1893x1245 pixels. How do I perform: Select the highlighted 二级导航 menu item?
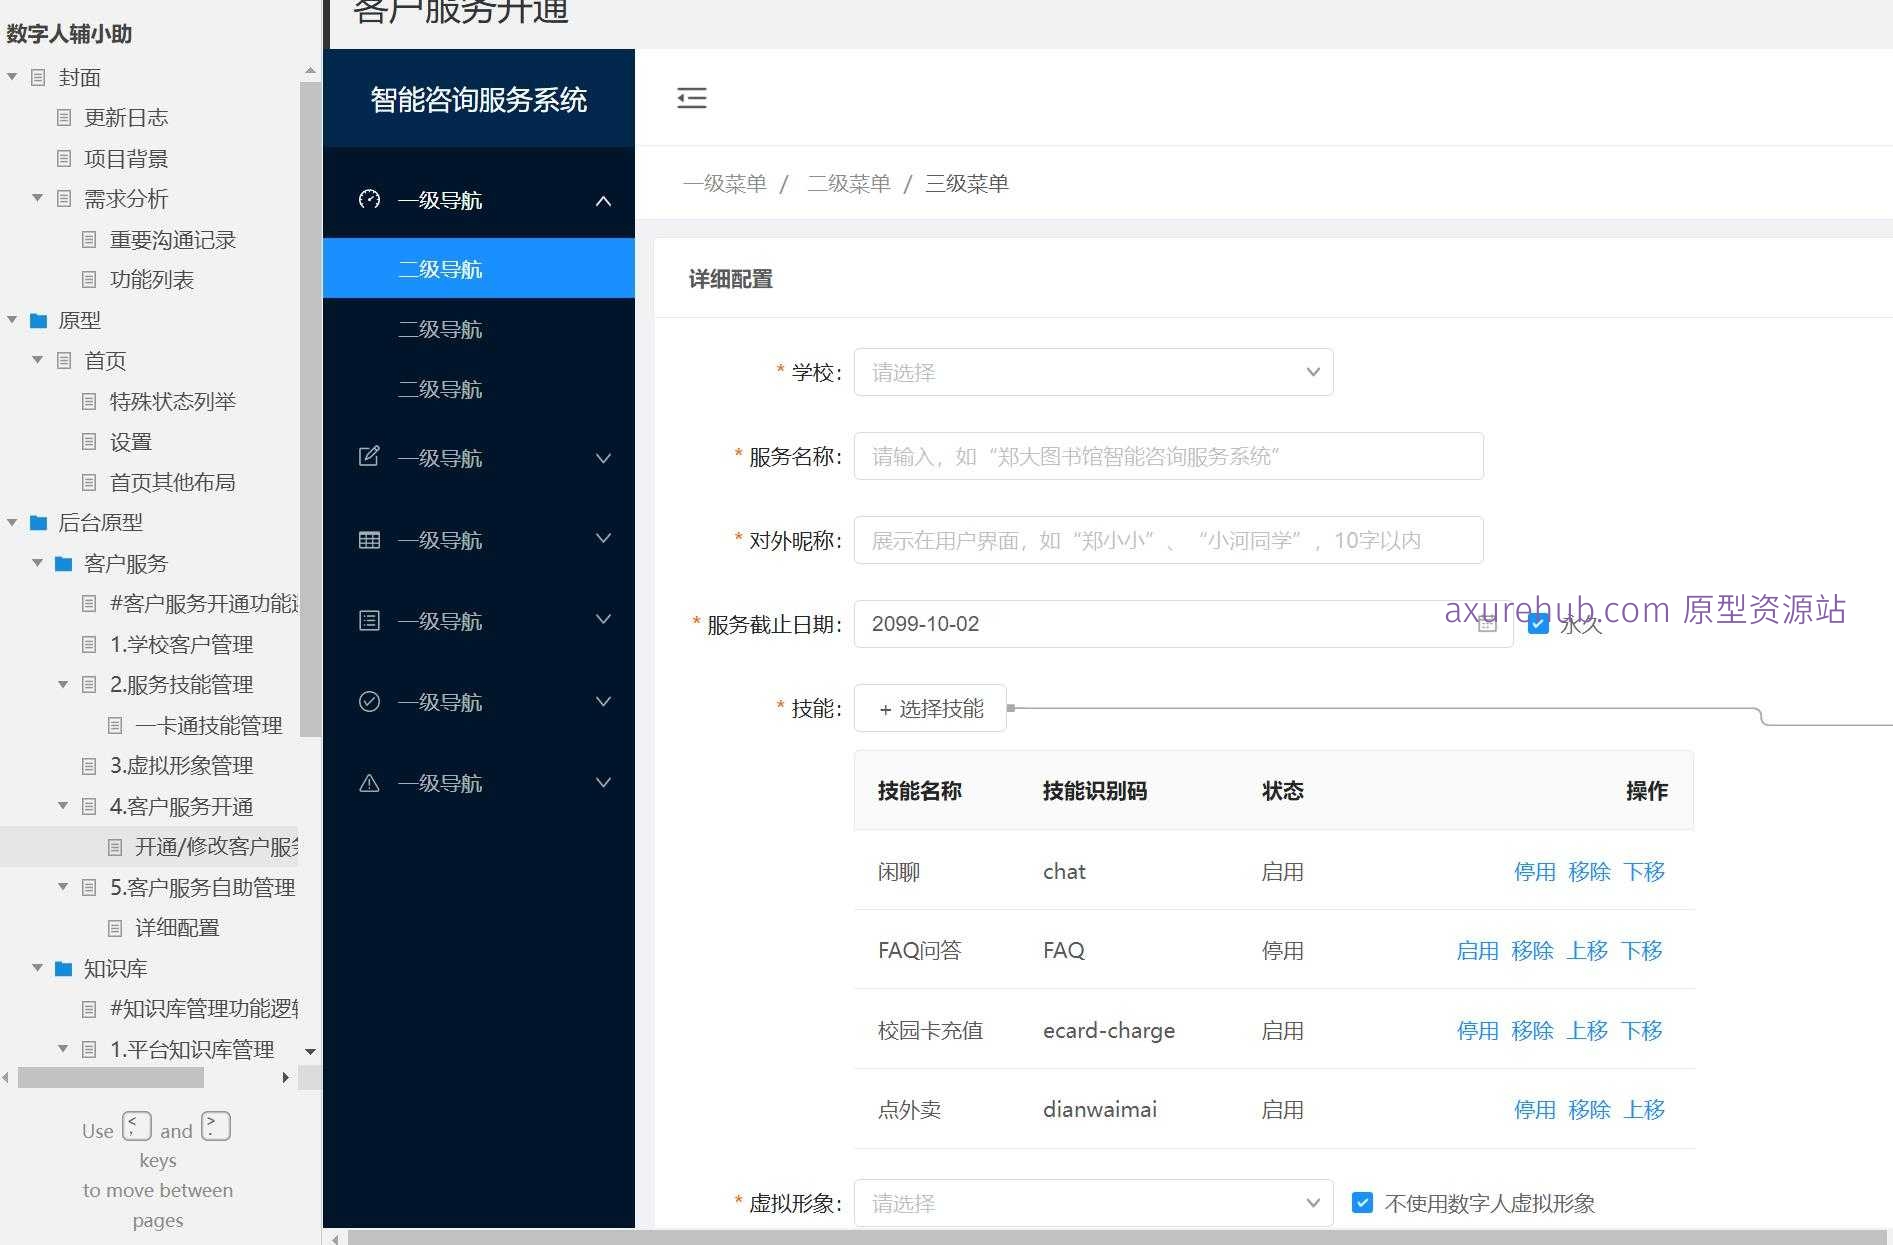[x=441, y=268]
